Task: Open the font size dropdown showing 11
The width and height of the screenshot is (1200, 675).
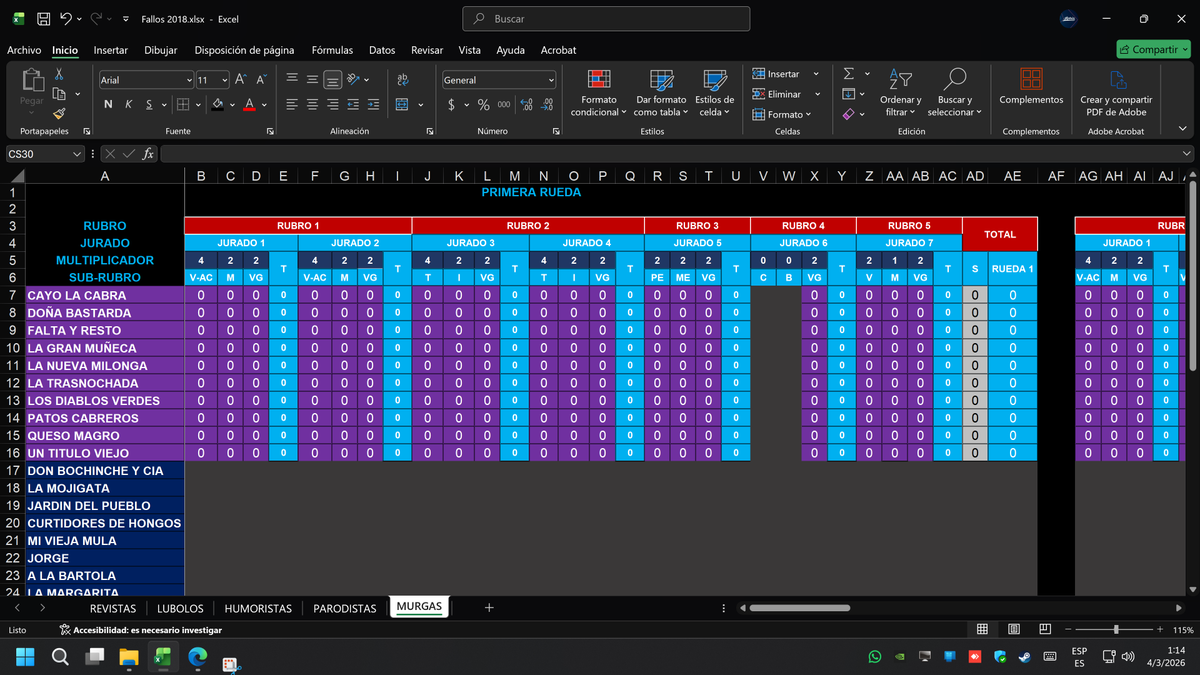Action: coord(225,80)
